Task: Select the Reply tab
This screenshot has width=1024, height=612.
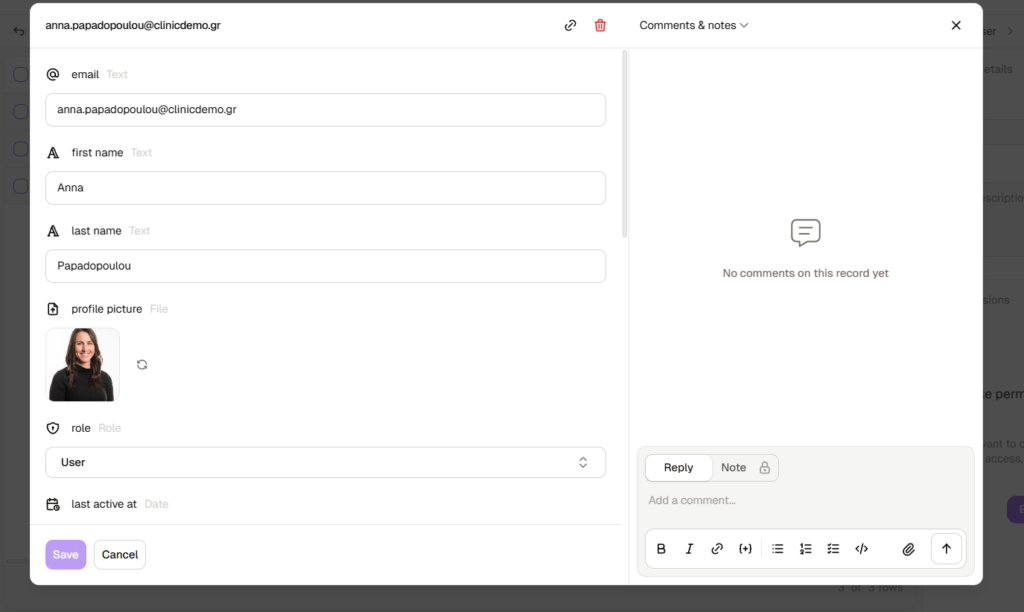Action: [x=678, y=468]
